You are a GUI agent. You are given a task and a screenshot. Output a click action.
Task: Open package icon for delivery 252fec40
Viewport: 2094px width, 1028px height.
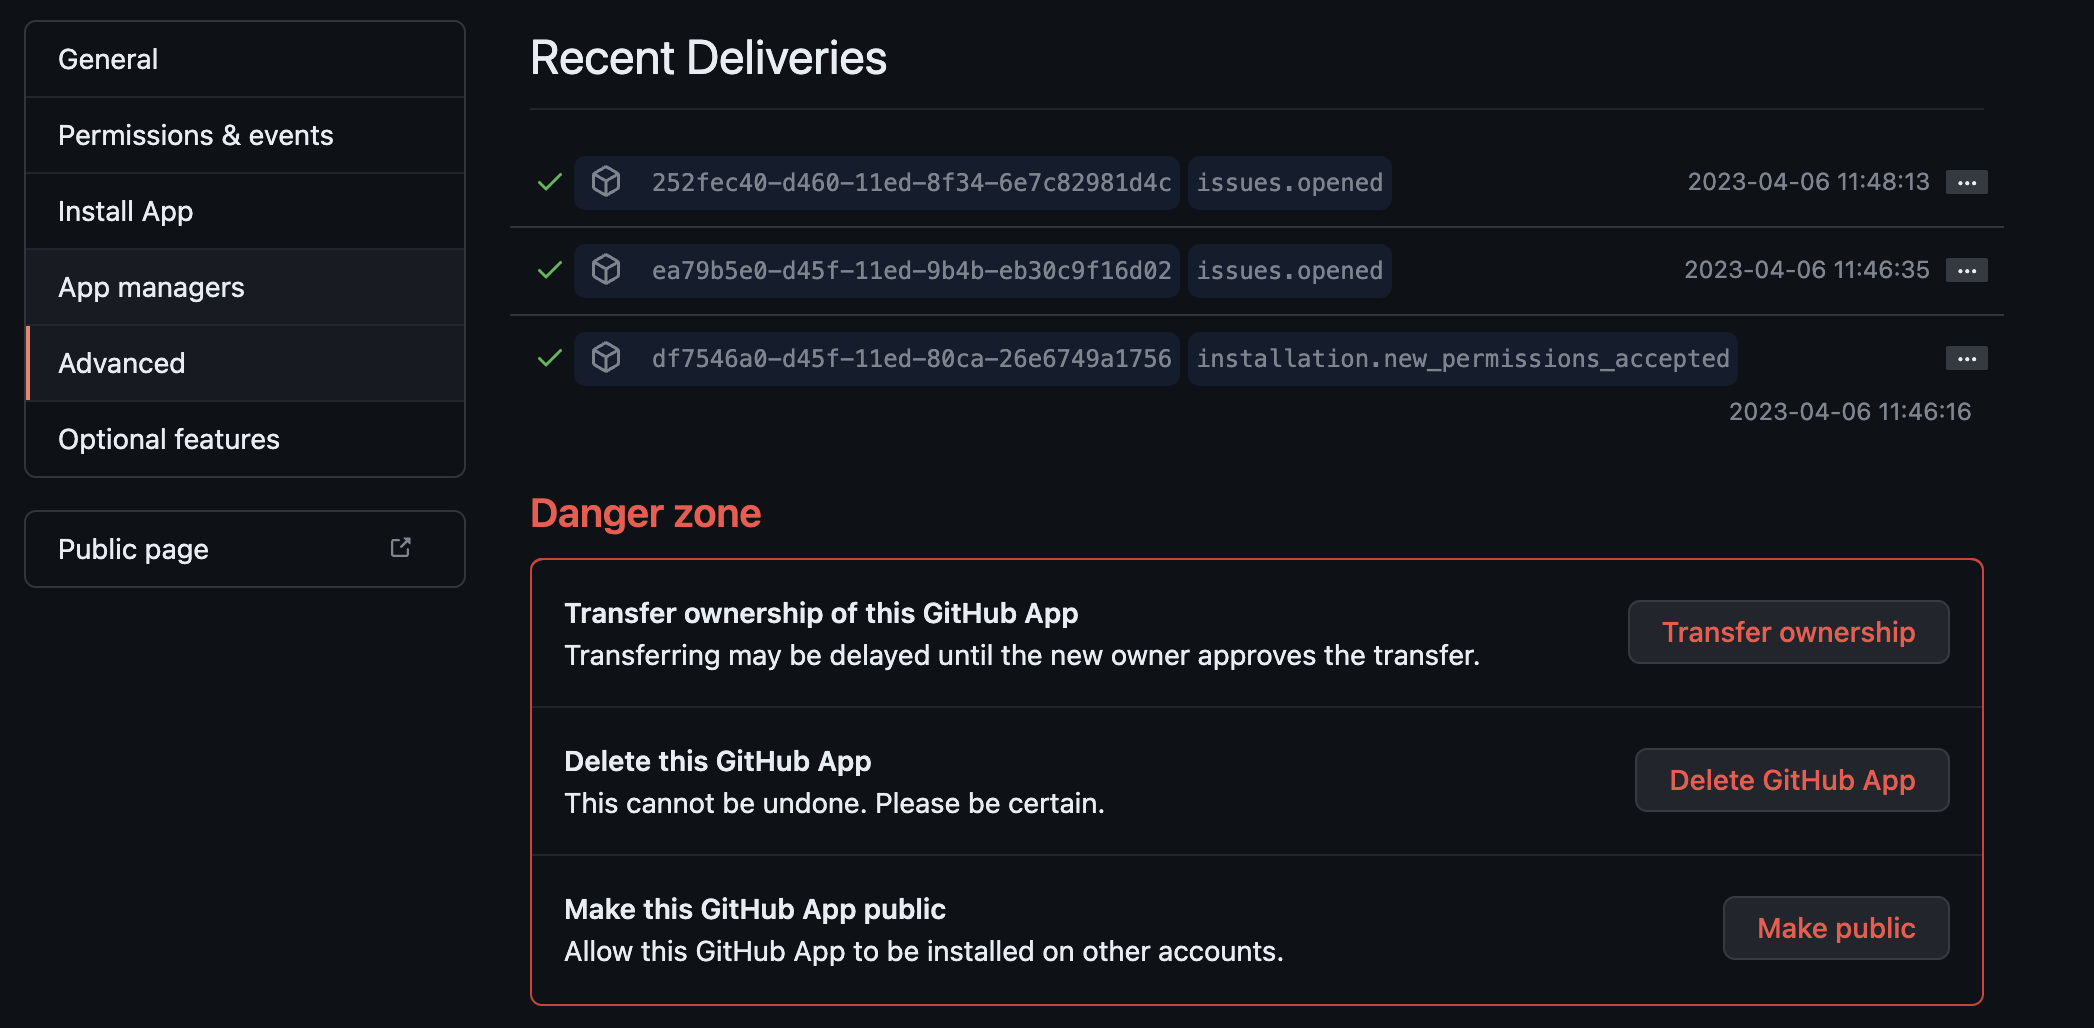click(606, 182)
